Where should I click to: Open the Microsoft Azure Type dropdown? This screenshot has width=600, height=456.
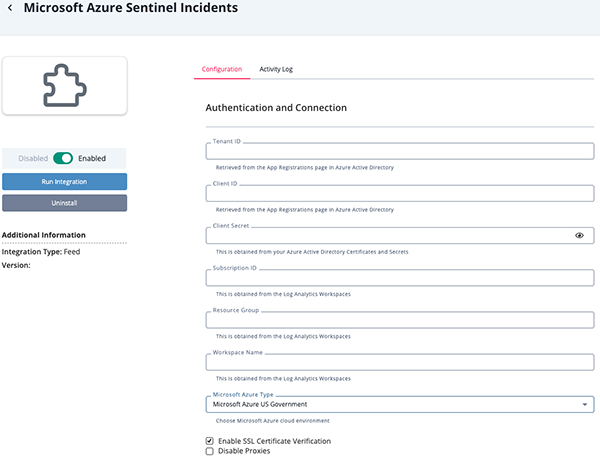pyautogui.click(x=400, y=404)
